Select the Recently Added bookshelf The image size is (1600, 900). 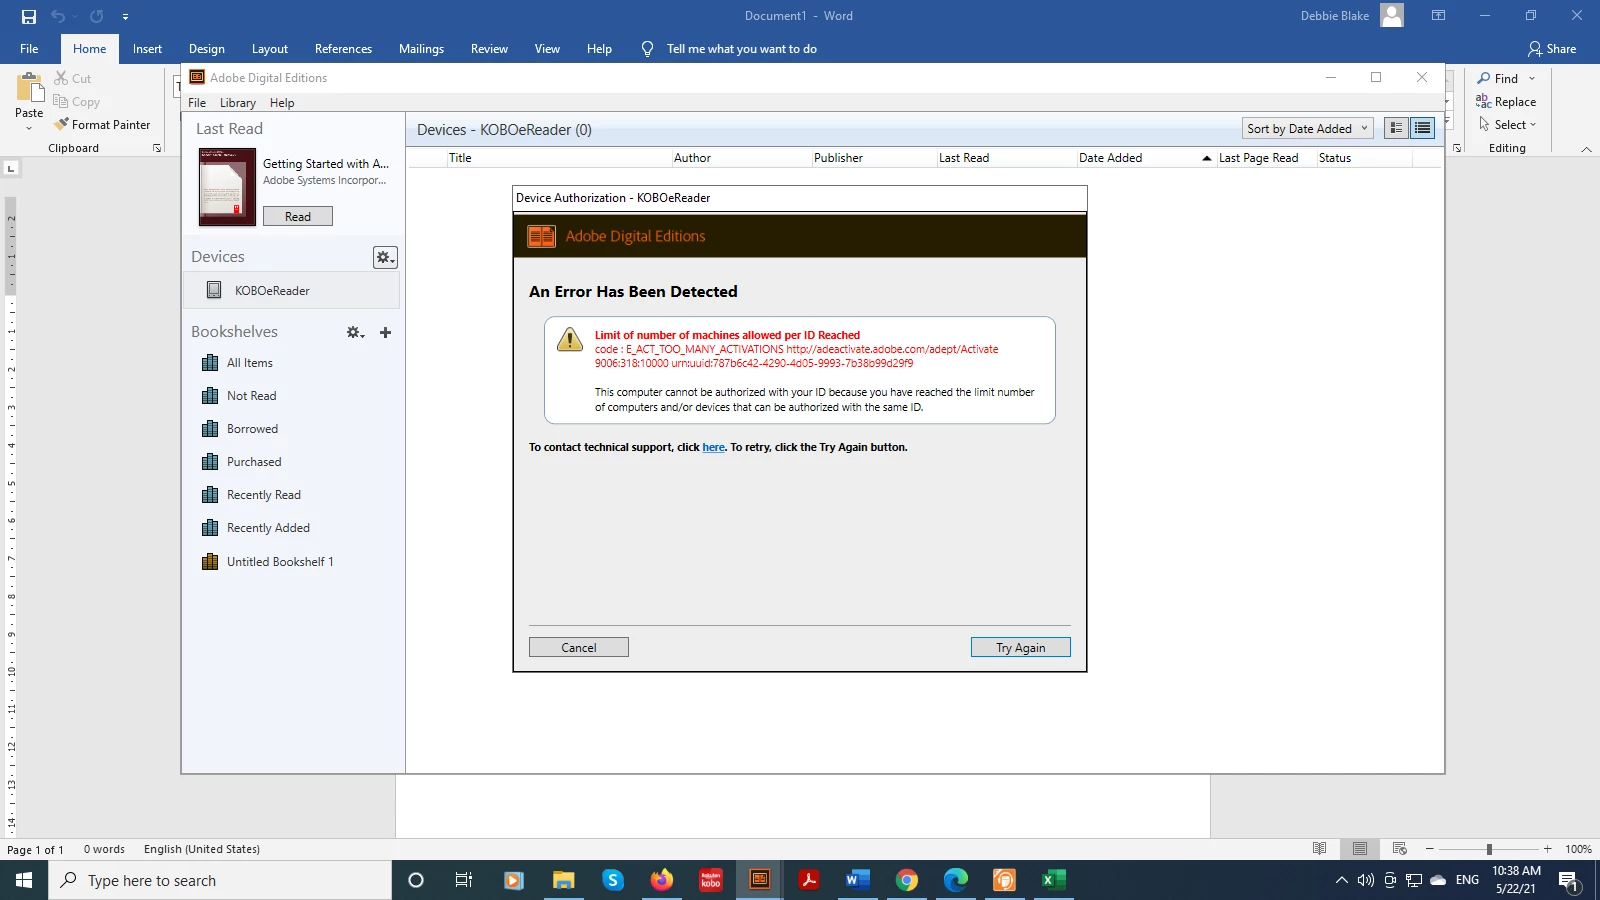(x=268, y=528)
